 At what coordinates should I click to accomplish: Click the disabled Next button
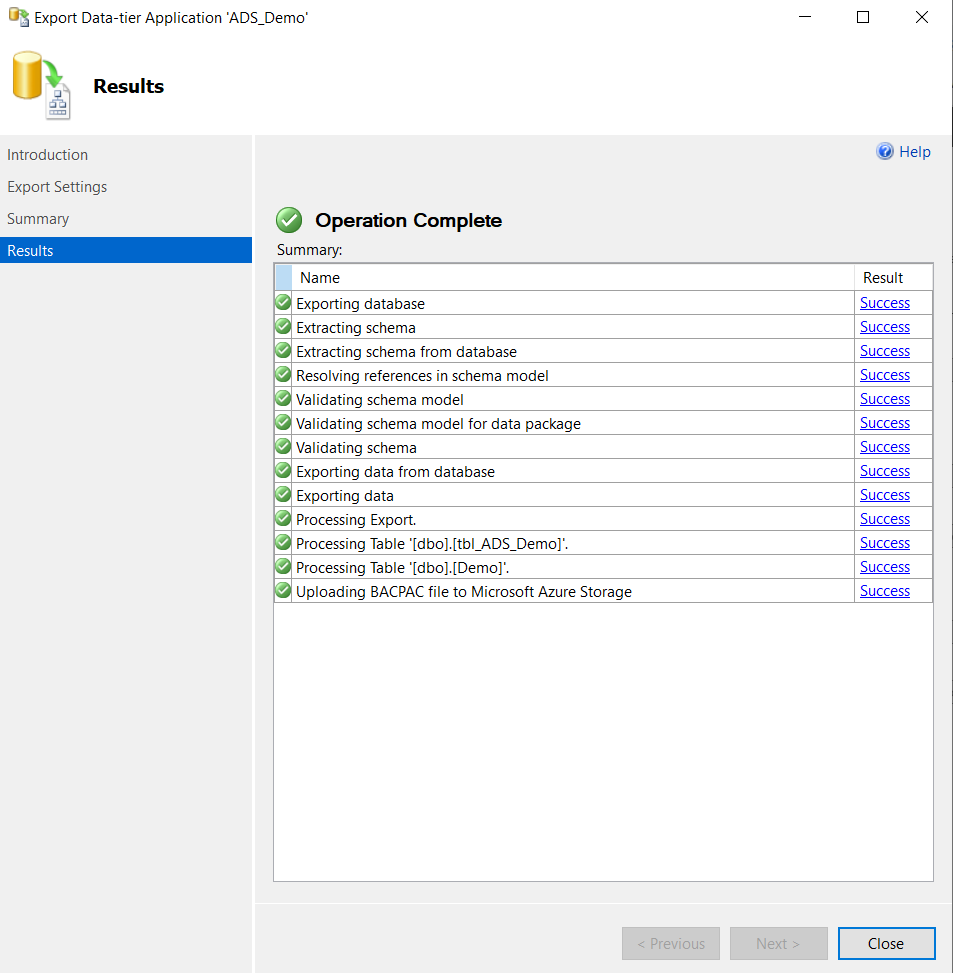[779, 943]
